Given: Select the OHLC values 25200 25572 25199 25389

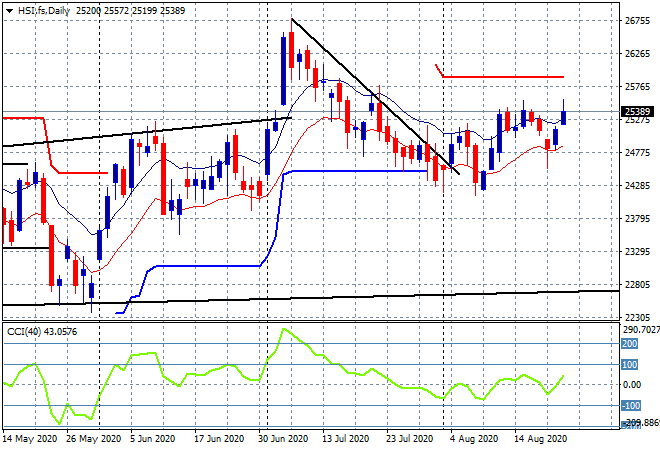Looking at the screenshot, I should click(130, 11).
